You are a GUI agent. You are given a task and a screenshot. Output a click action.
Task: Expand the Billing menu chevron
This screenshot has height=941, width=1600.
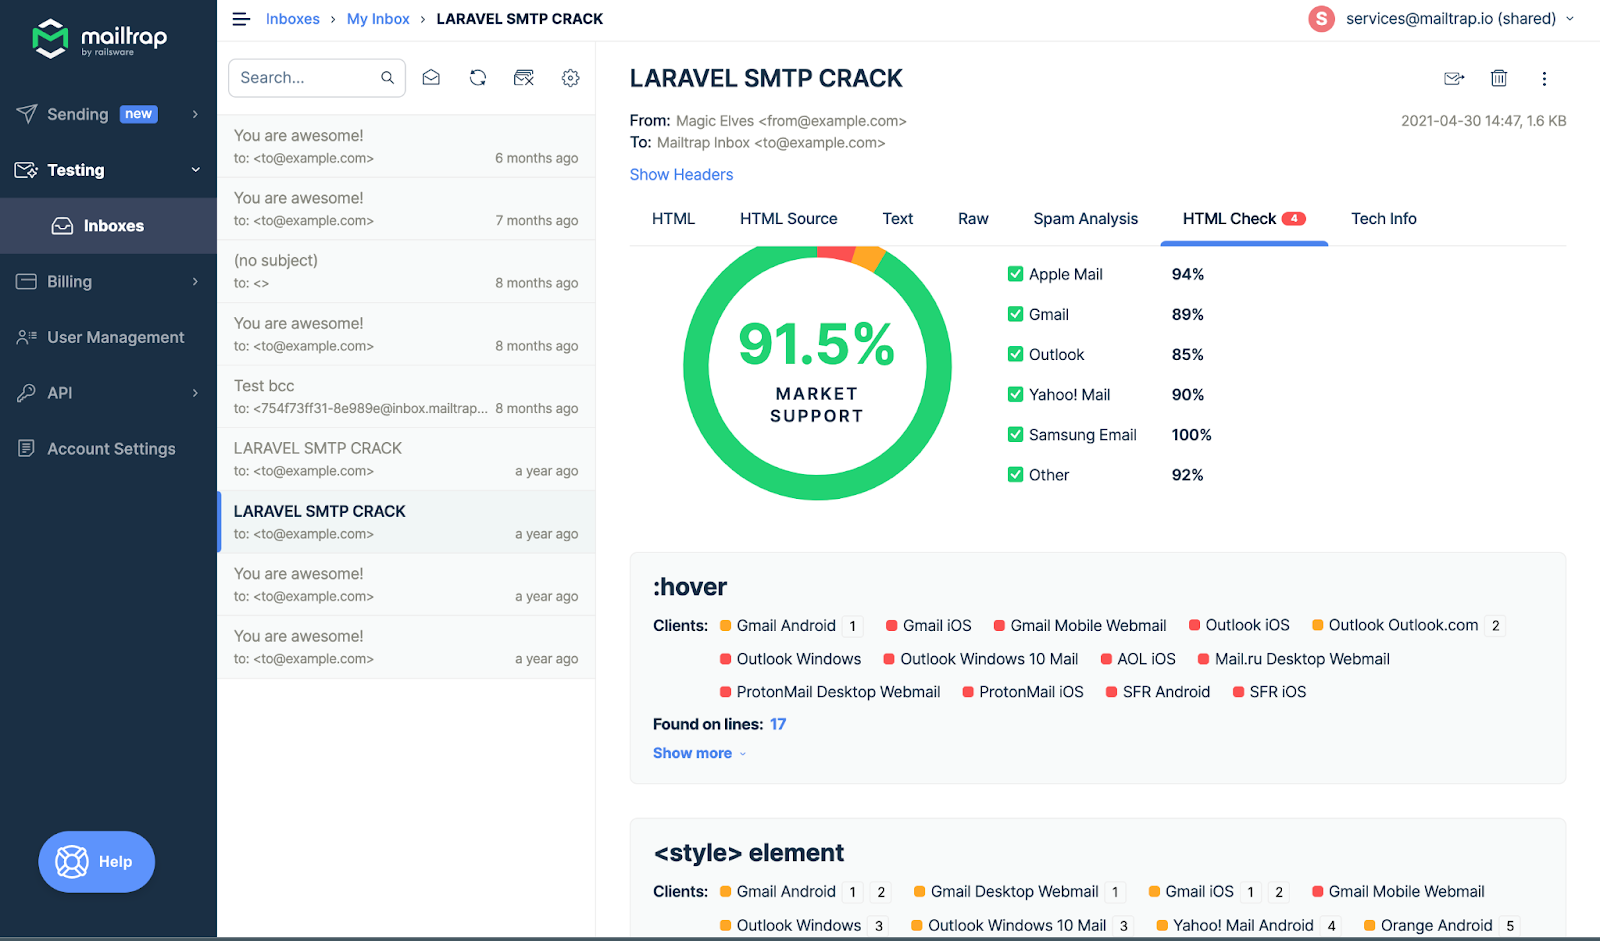click(x=195, y=282)
